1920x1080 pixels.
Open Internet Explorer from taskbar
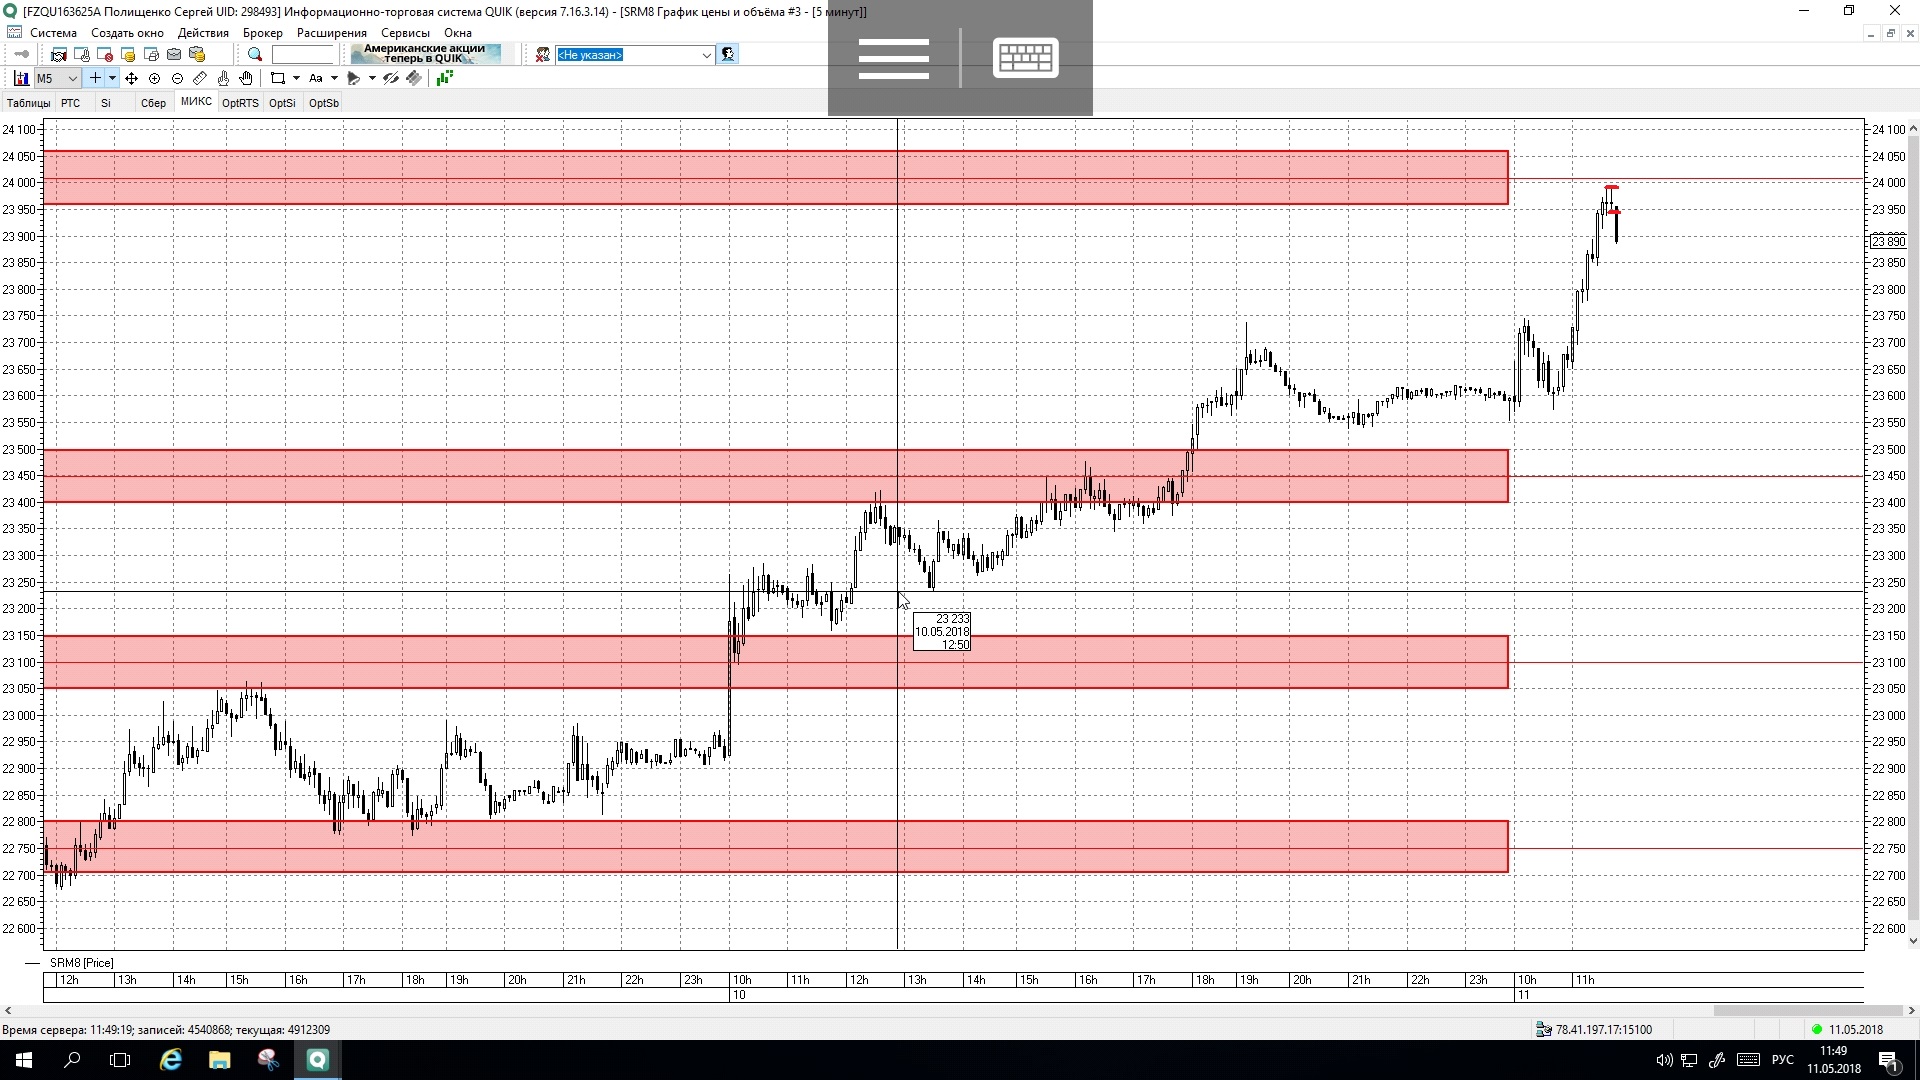click(x=171, y=1060)
